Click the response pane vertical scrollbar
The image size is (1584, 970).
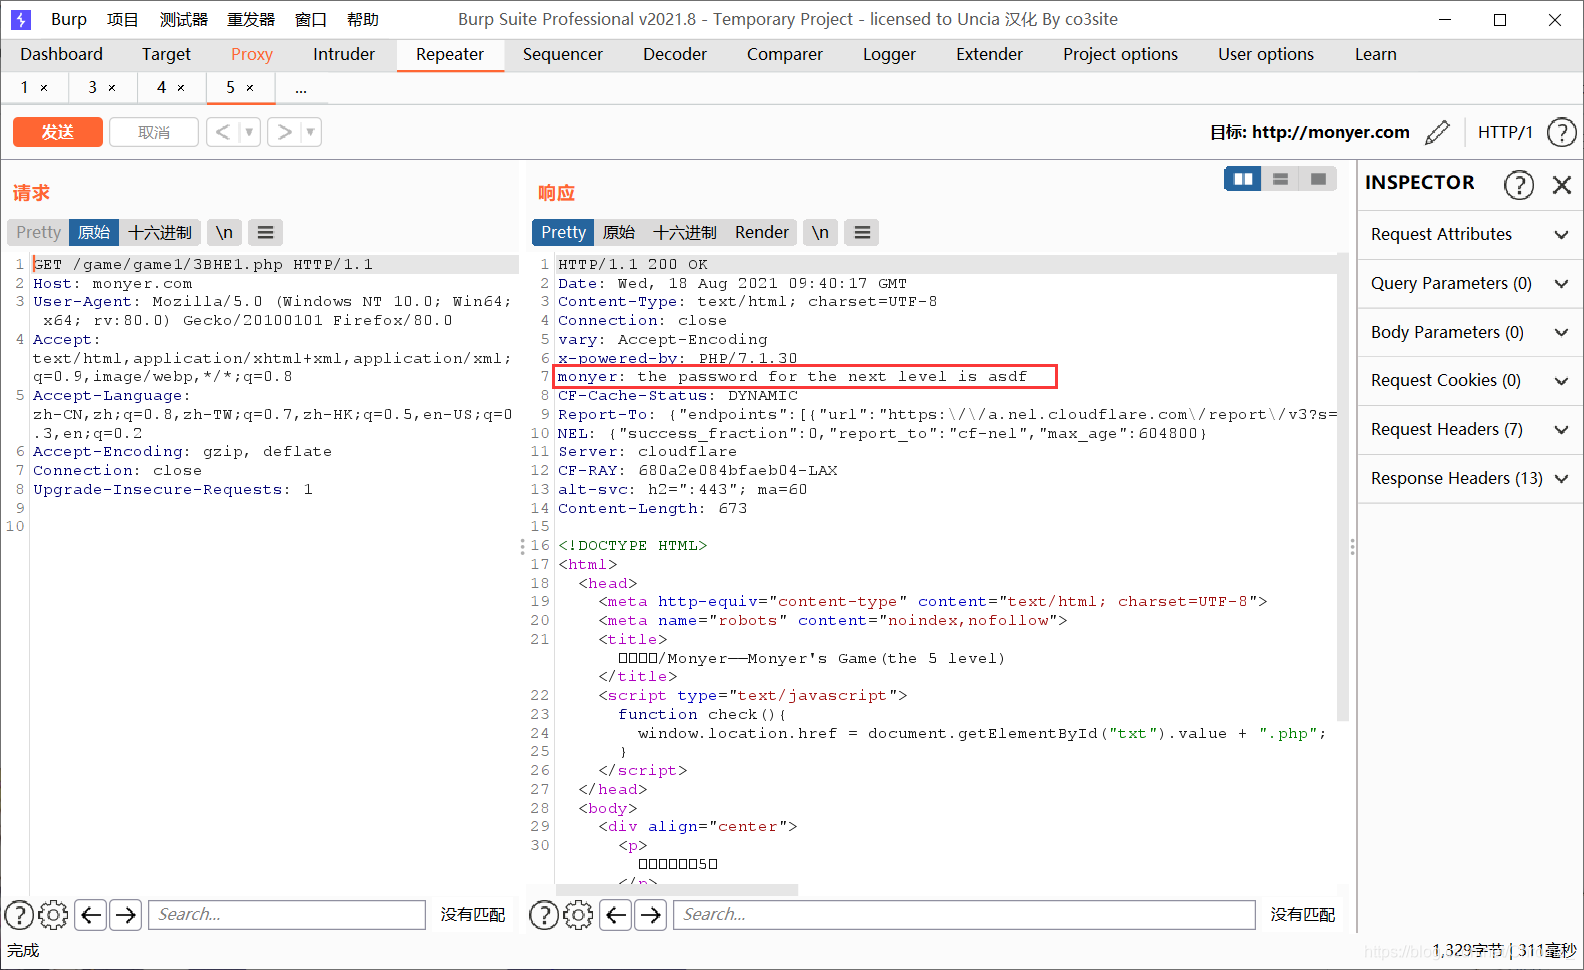click(1343, 488)
